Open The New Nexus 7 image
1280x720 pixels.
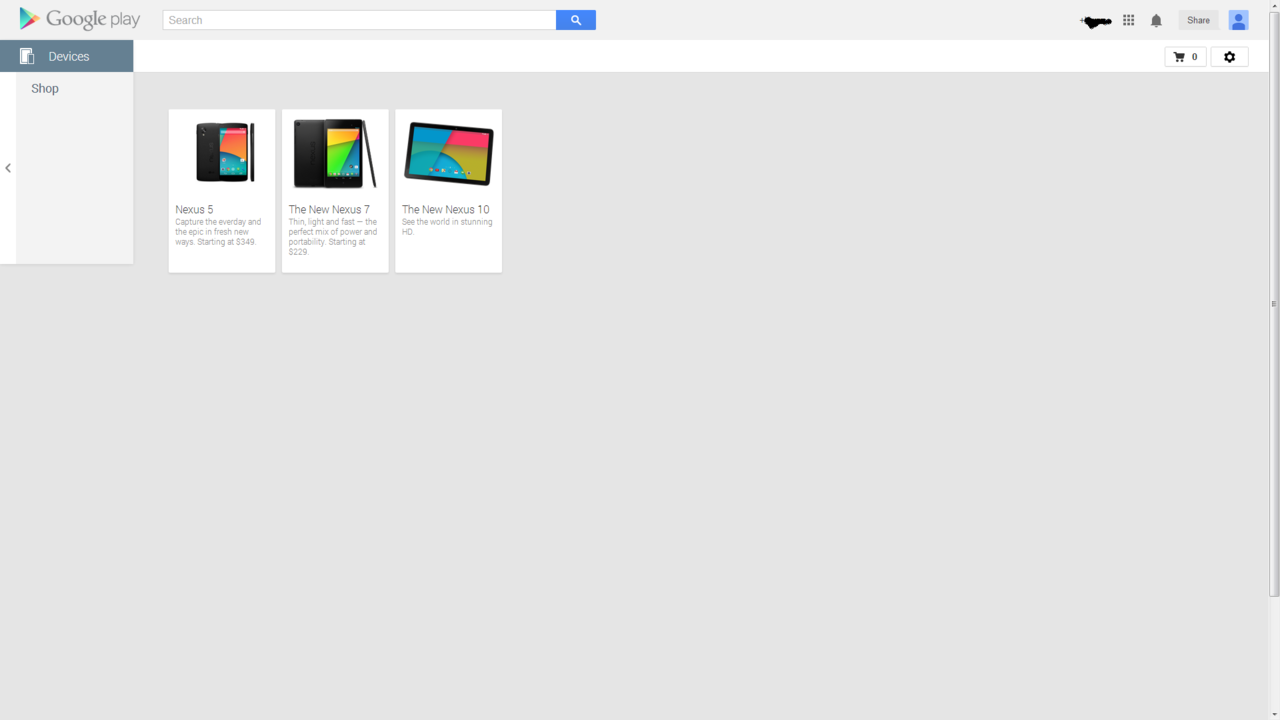pos(335,153)
